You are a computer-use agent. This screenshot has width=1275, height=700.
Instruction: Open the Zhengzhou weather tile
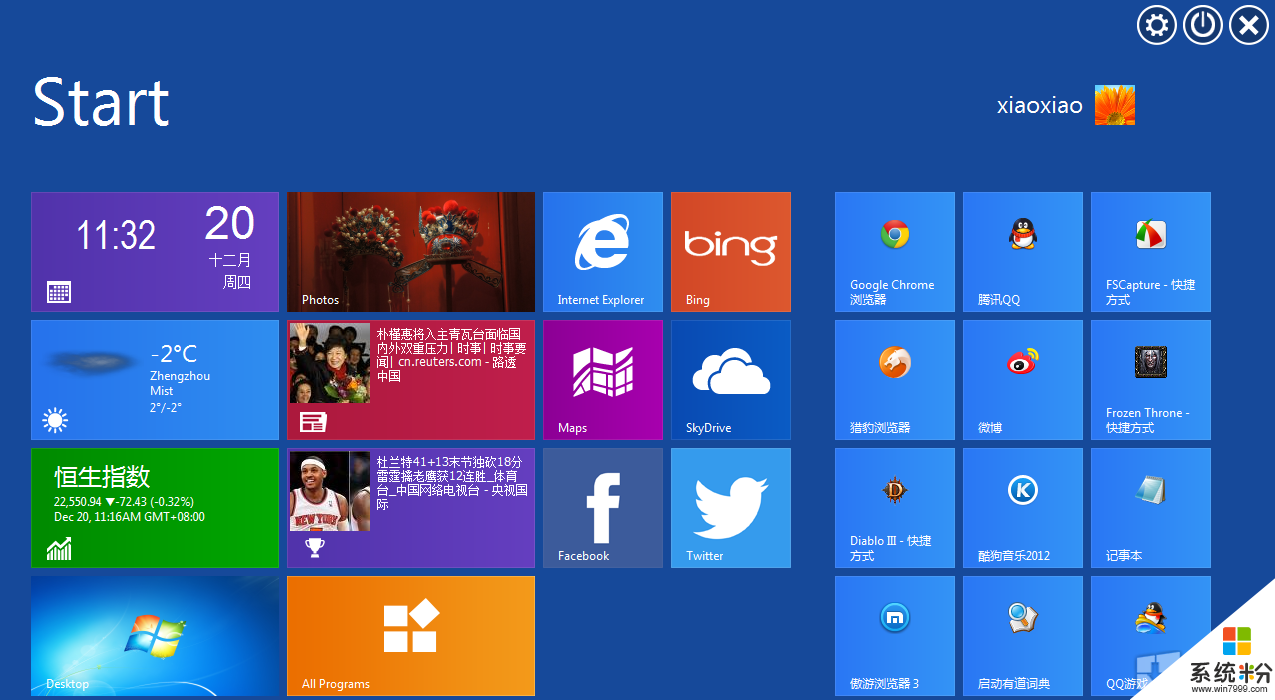point(155,379)
